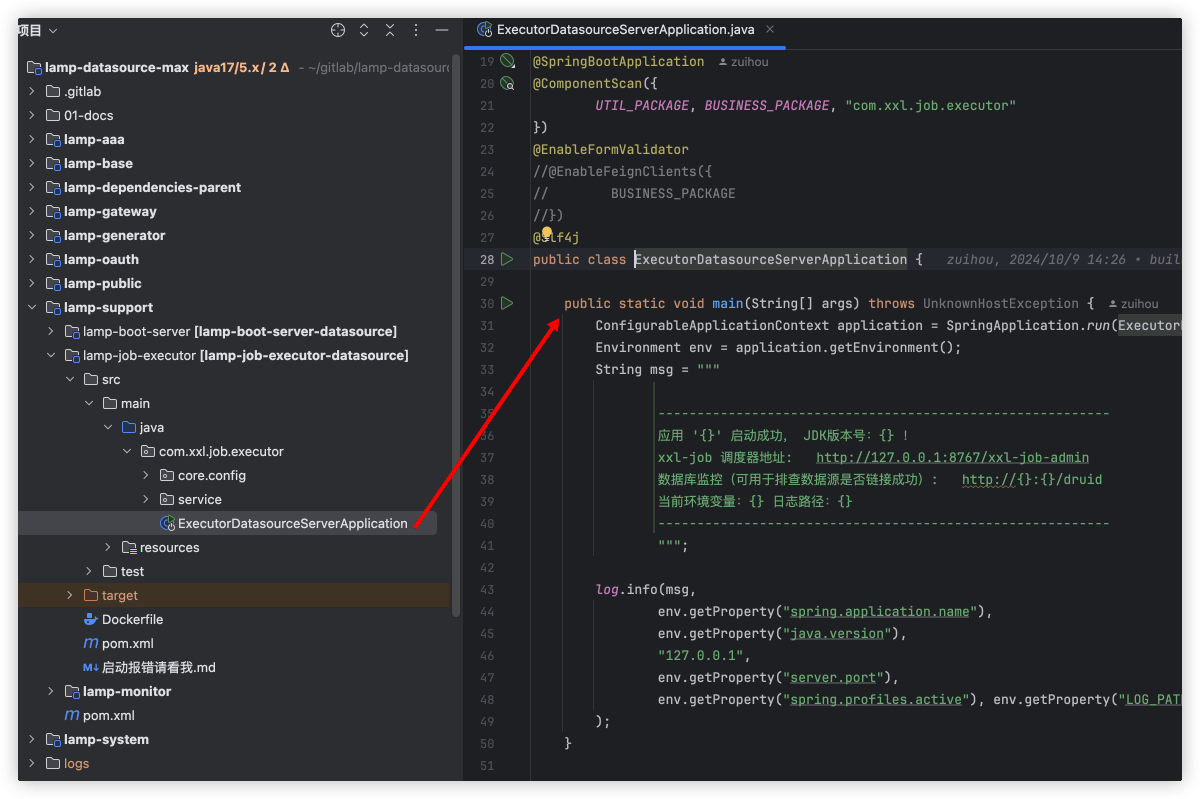Click the run gutter icon on line 28
The image size is (1200, 799).
[x=507, y=259]
